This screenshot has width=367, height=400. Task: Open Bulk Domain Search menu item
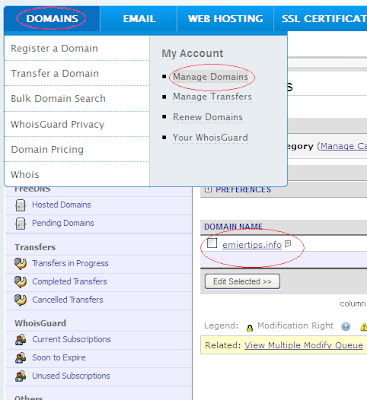pyautogui.click(x=58, y=99)
